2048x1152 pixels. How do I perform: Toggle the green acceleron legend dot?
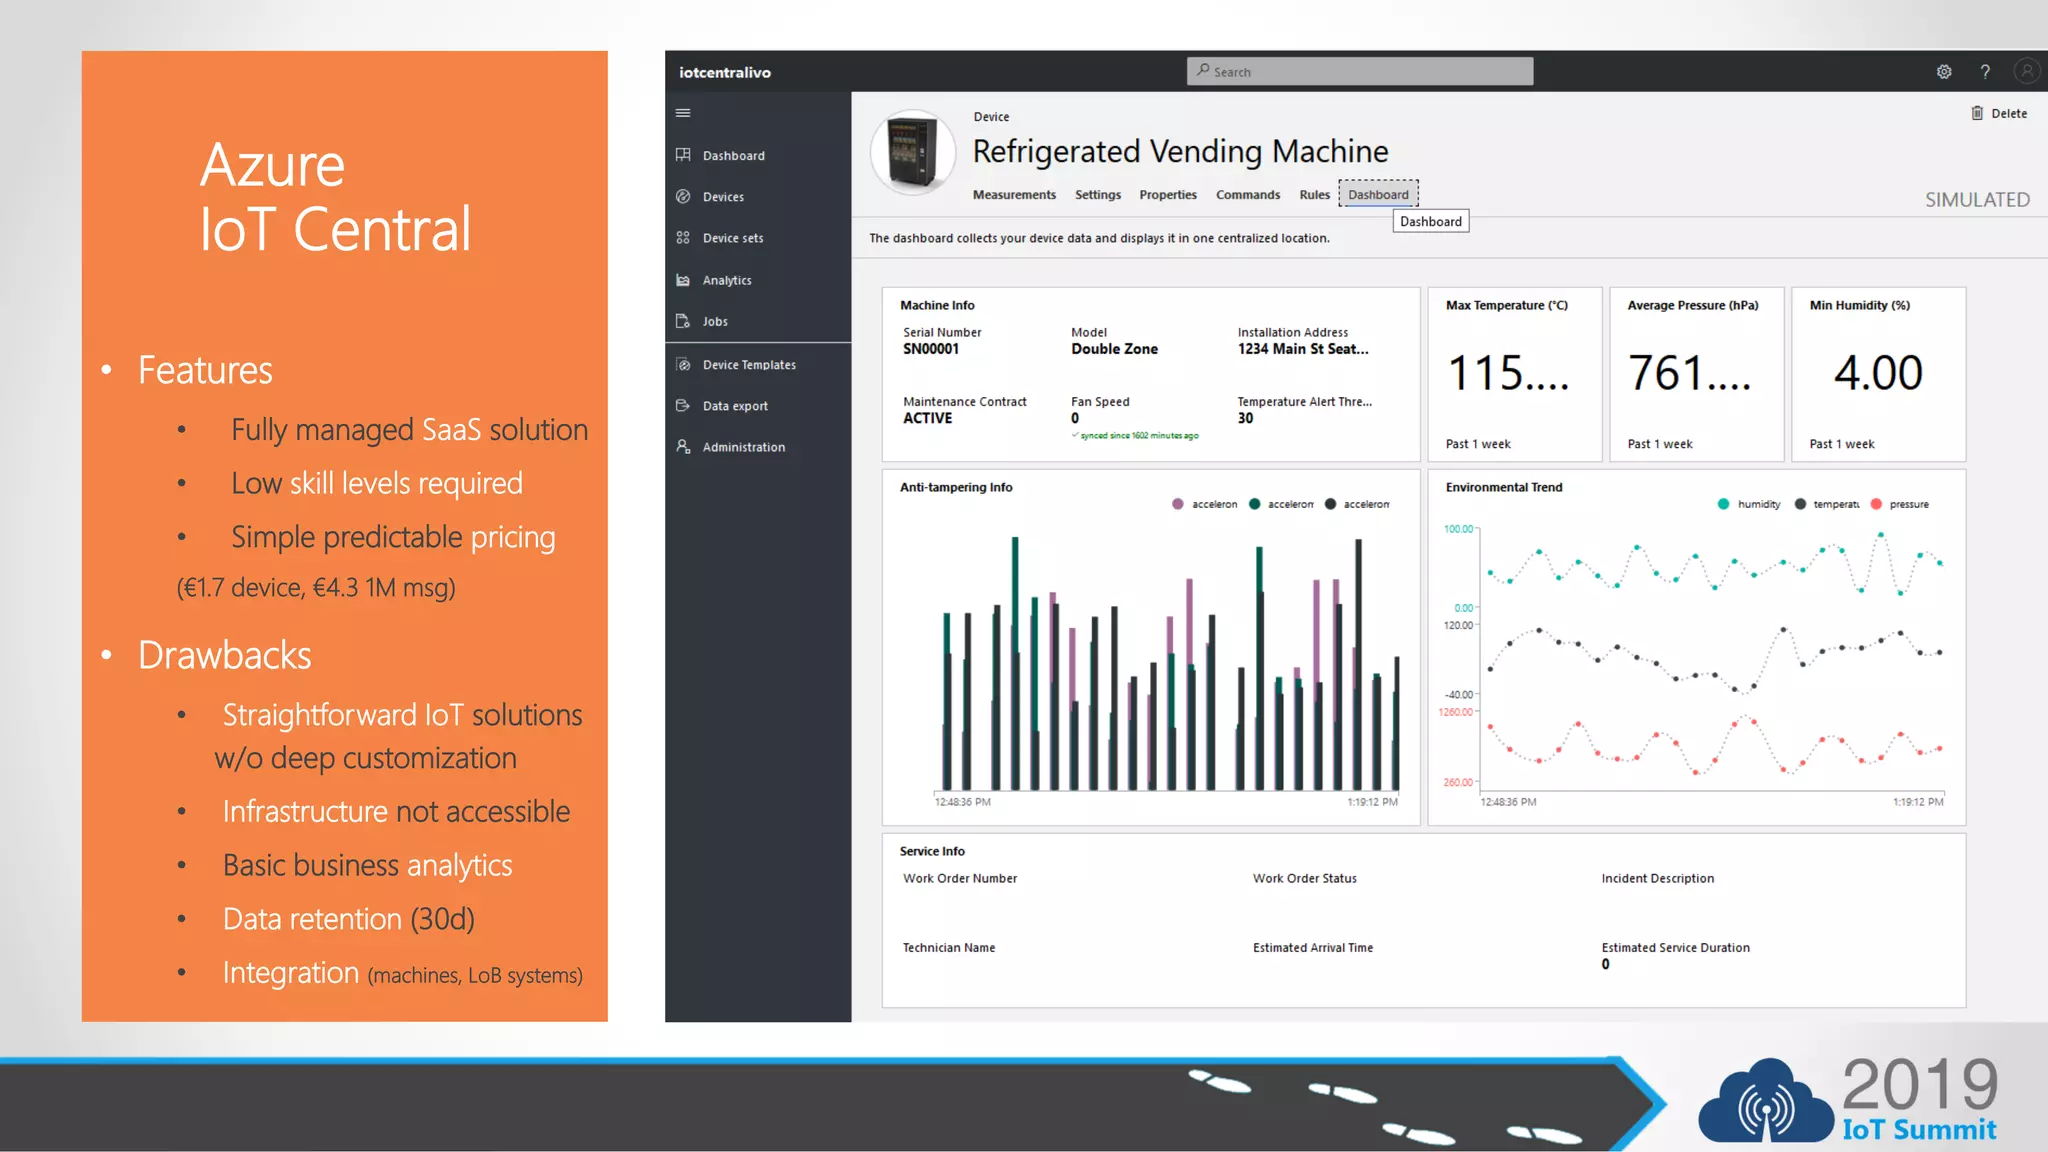click(1254, 504)
